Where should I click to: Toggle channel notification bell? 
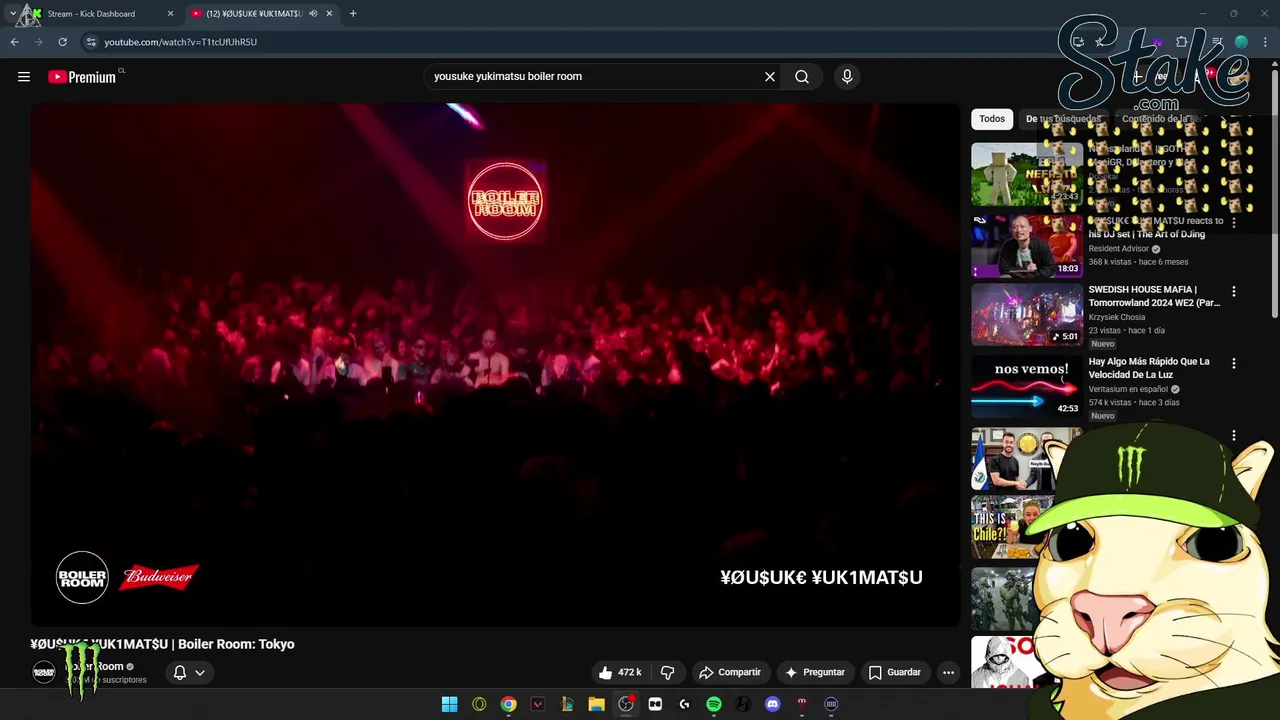click(180, 672)
